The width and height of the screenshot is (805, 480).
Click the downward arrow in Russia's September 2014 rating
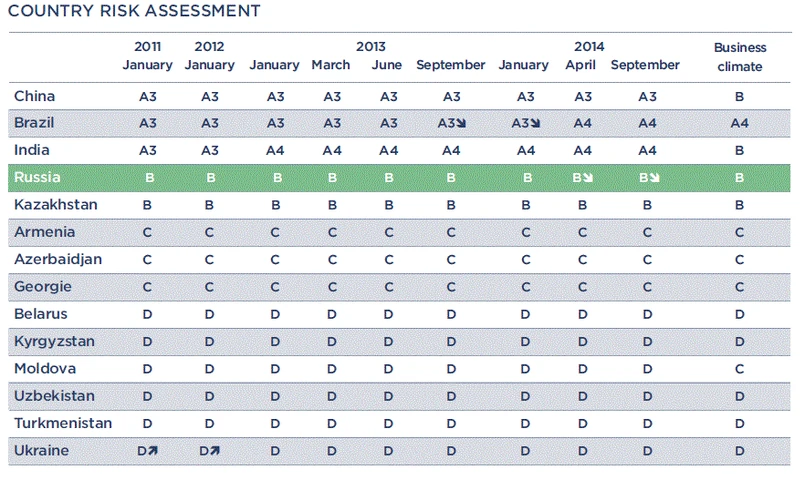pyautogui.click(x=655, y=179)
